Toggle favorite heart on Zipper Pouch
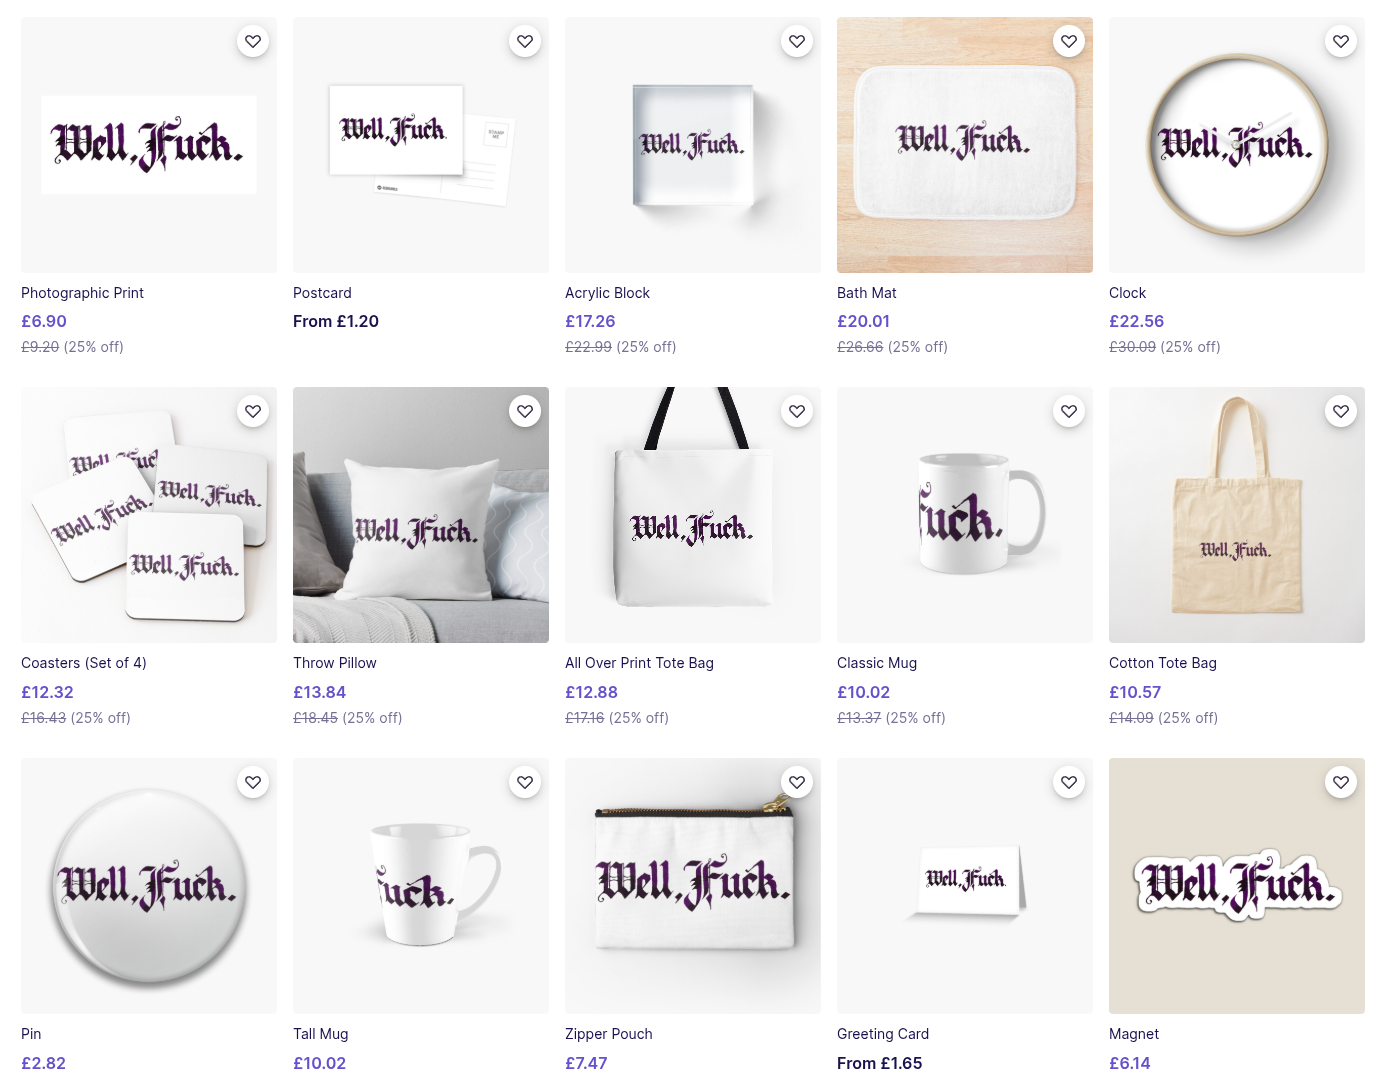Screen dimensions: 1395x1083 point(797,782)
